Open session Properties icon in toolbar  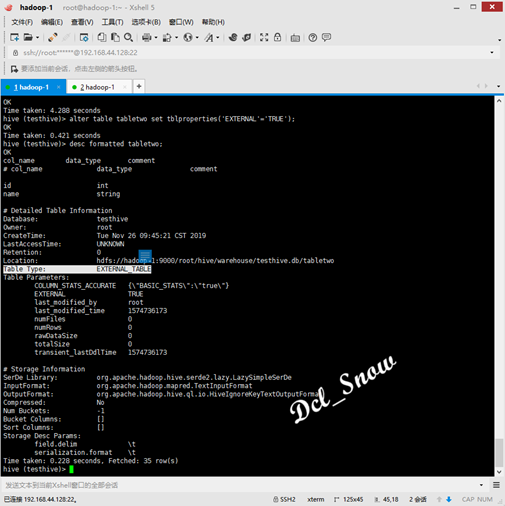coord(84,37)
